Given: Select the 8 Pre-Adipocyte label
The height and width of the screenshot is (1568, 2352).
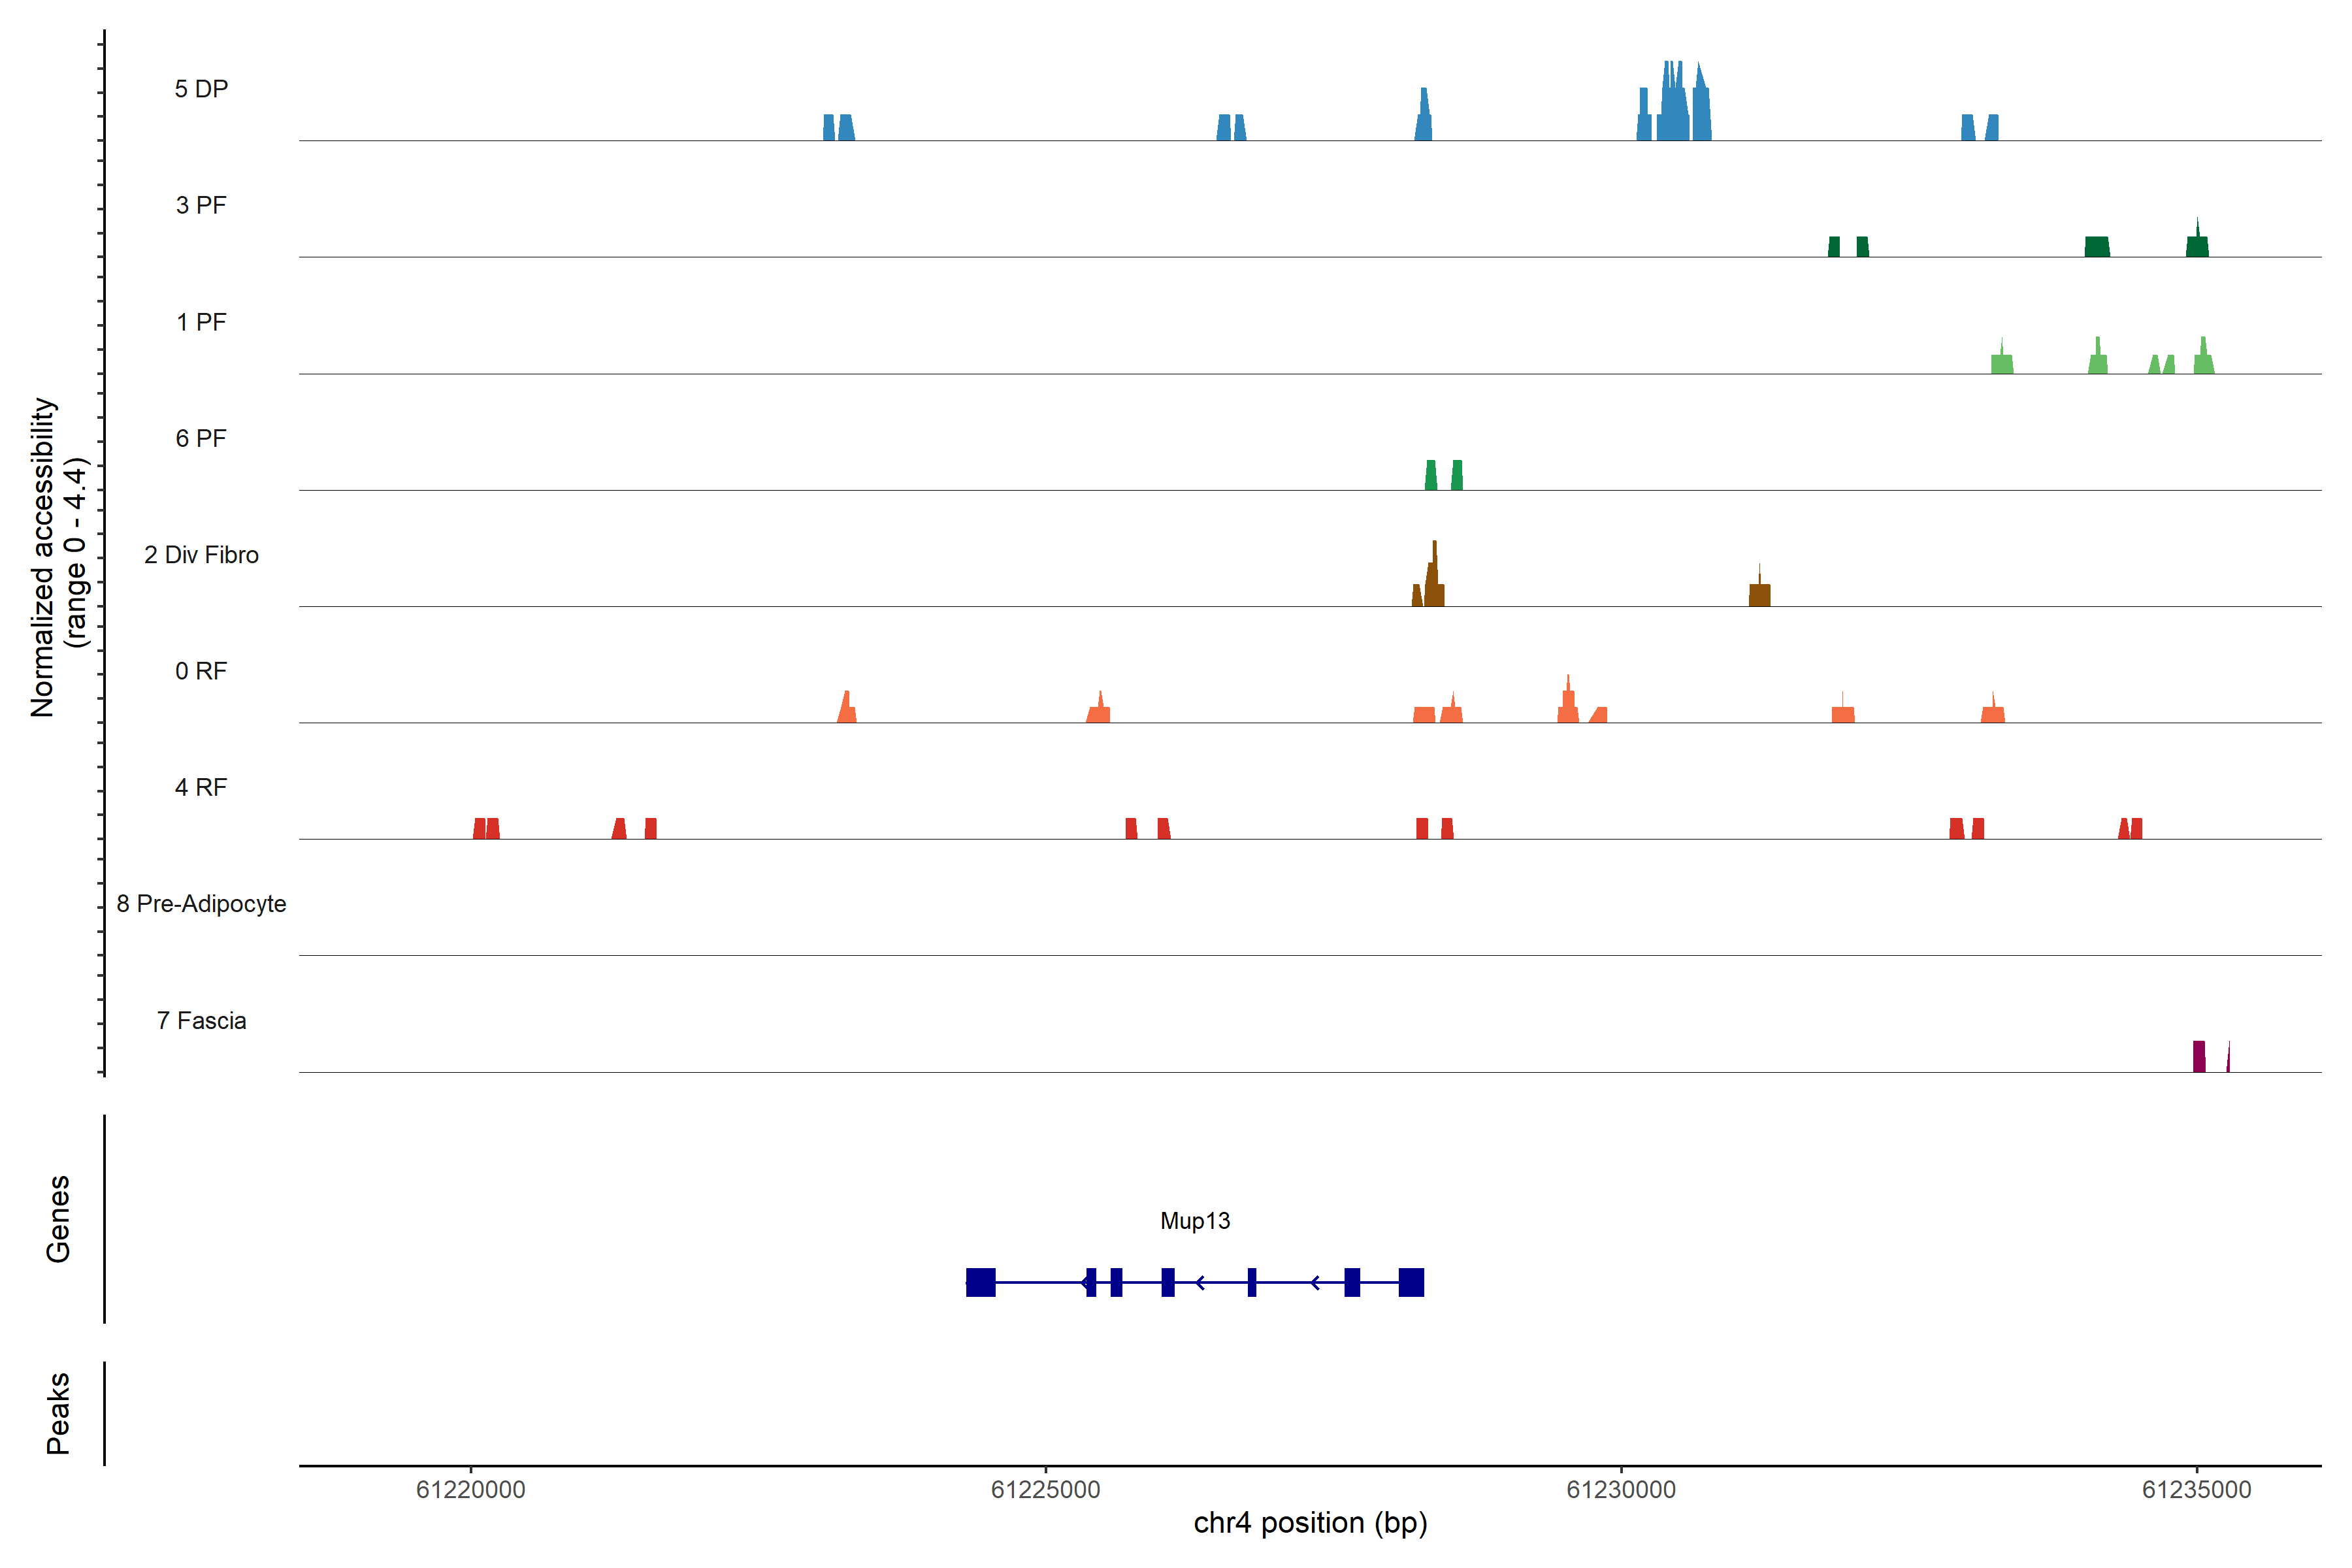Looking at the screenshot, I should pyautogui.click(x=201, y=904).
